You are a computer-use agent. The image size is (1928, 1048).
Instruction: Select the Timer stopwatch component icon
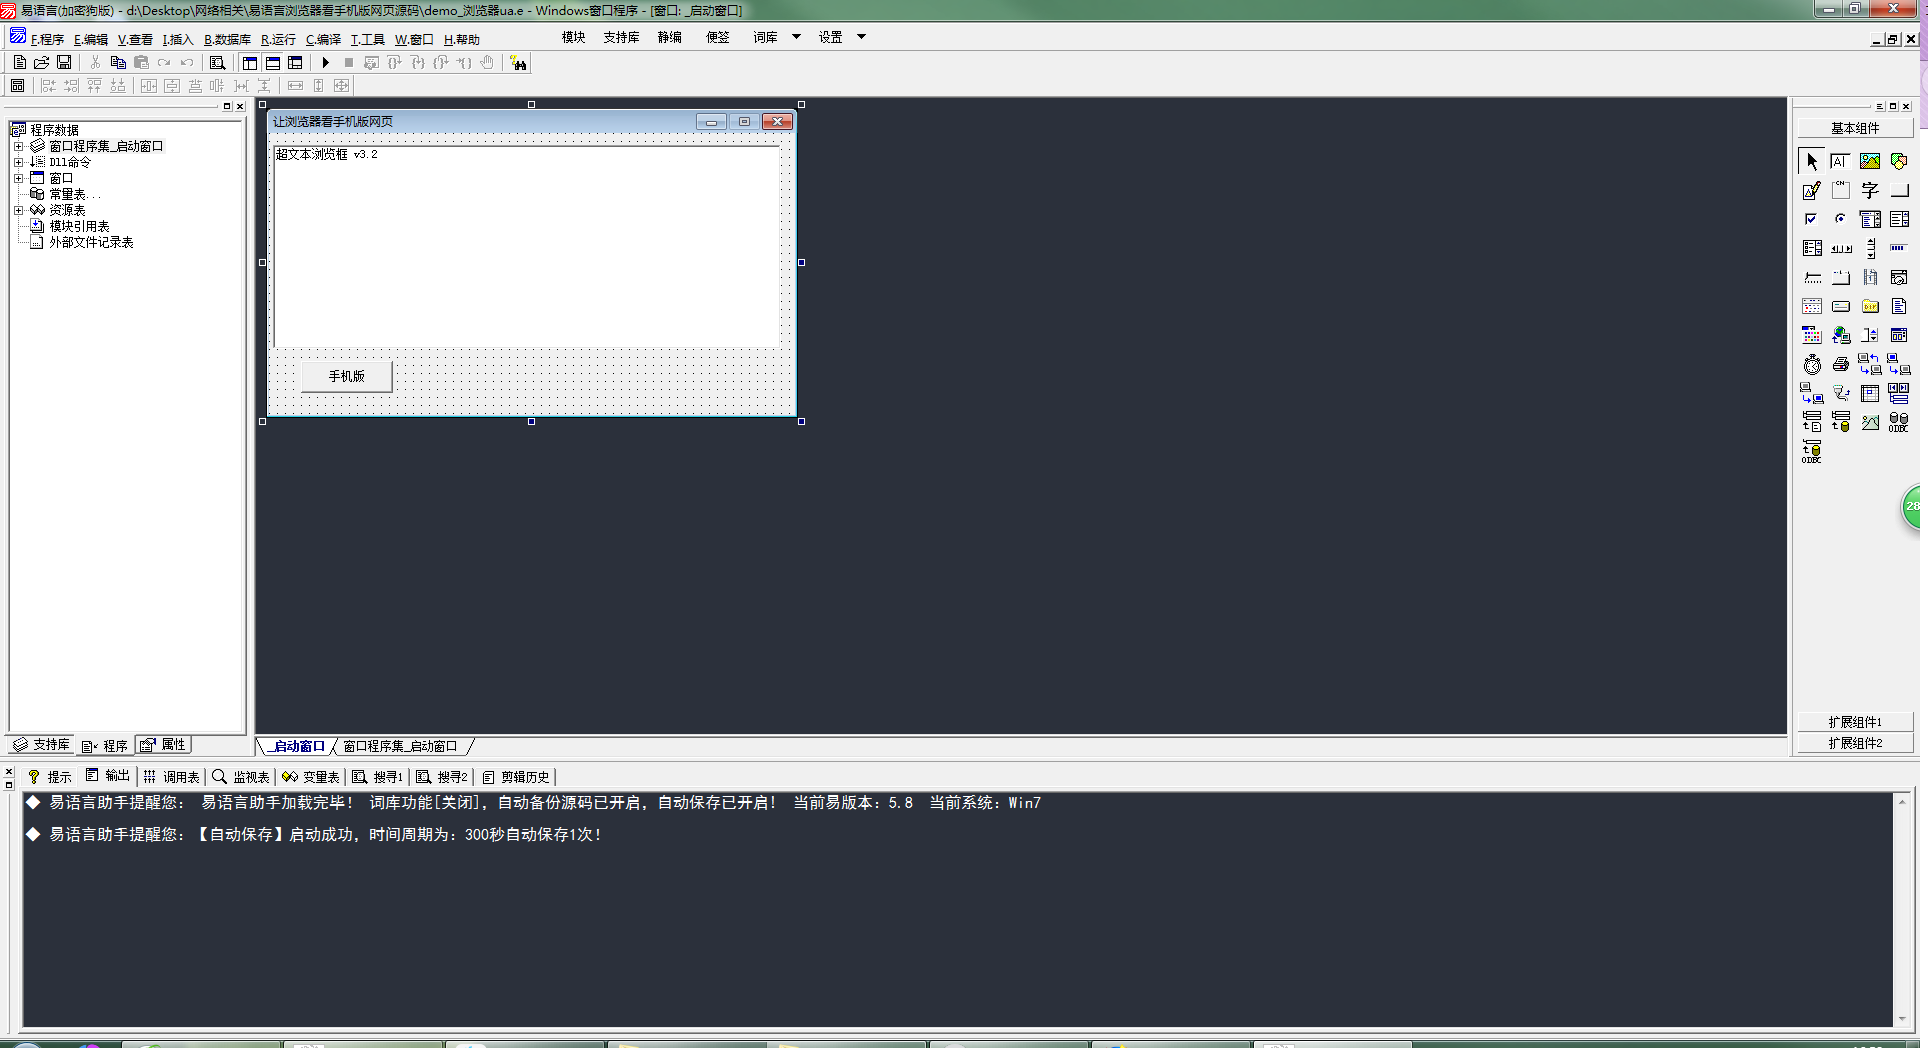click(1812, 364)
